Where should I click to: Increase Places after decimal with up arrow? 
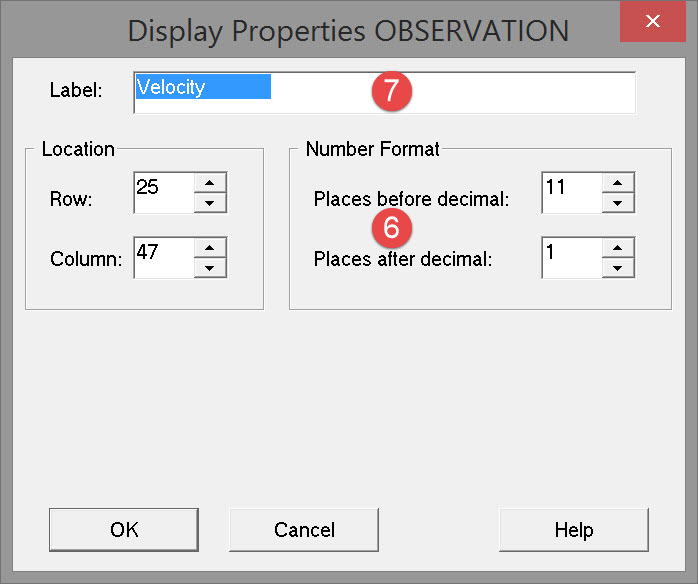[x=618, y=247]
